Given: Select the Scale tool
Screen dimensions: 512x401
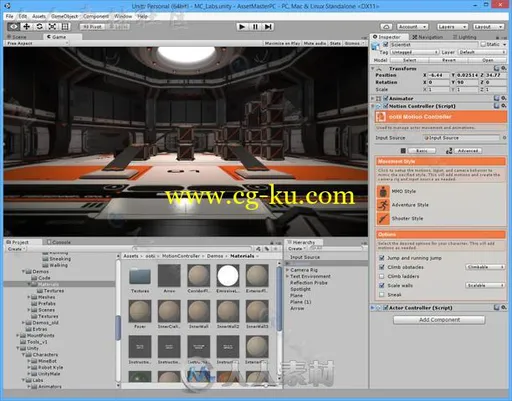Looking at the screenshot, I should pyautogui.click(x=52, y=27).
